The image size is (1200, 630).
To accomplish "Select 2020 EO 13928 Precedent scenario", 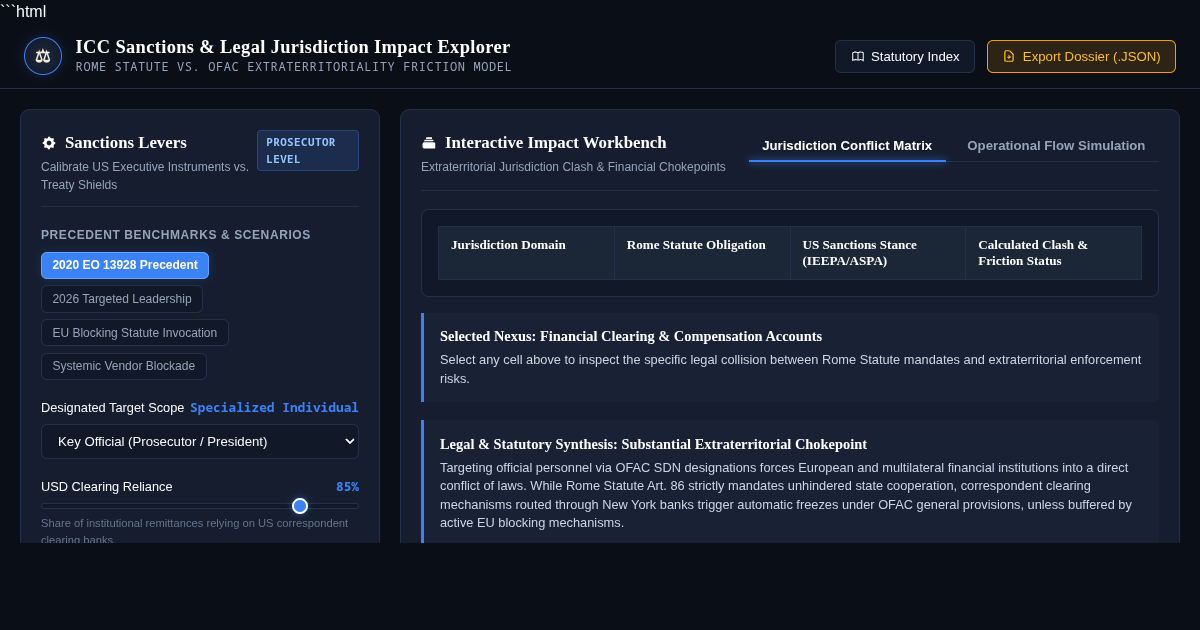I will 125,266.
